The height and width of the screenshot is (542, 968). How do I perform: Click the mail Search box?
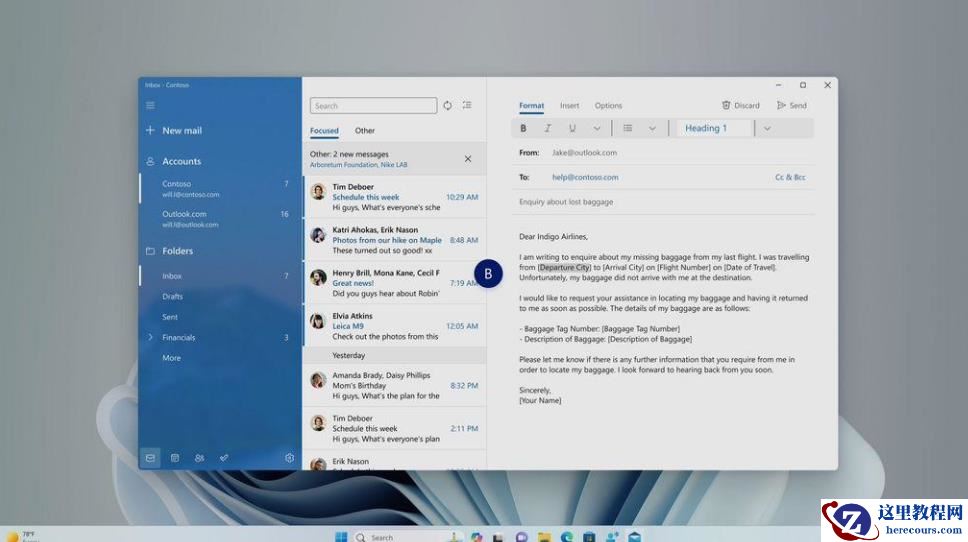pyautogui.click(x=373, y=106)
